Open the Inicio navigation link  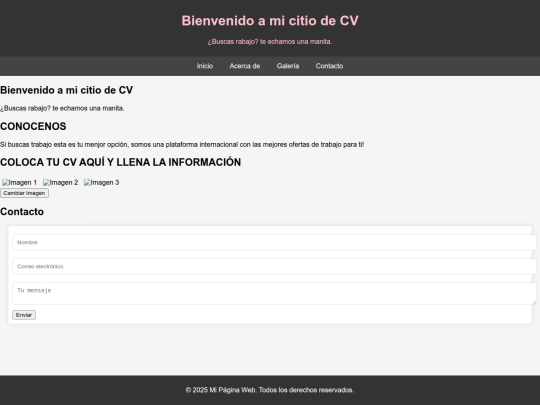pyautogui.click(x=205, y=66)
